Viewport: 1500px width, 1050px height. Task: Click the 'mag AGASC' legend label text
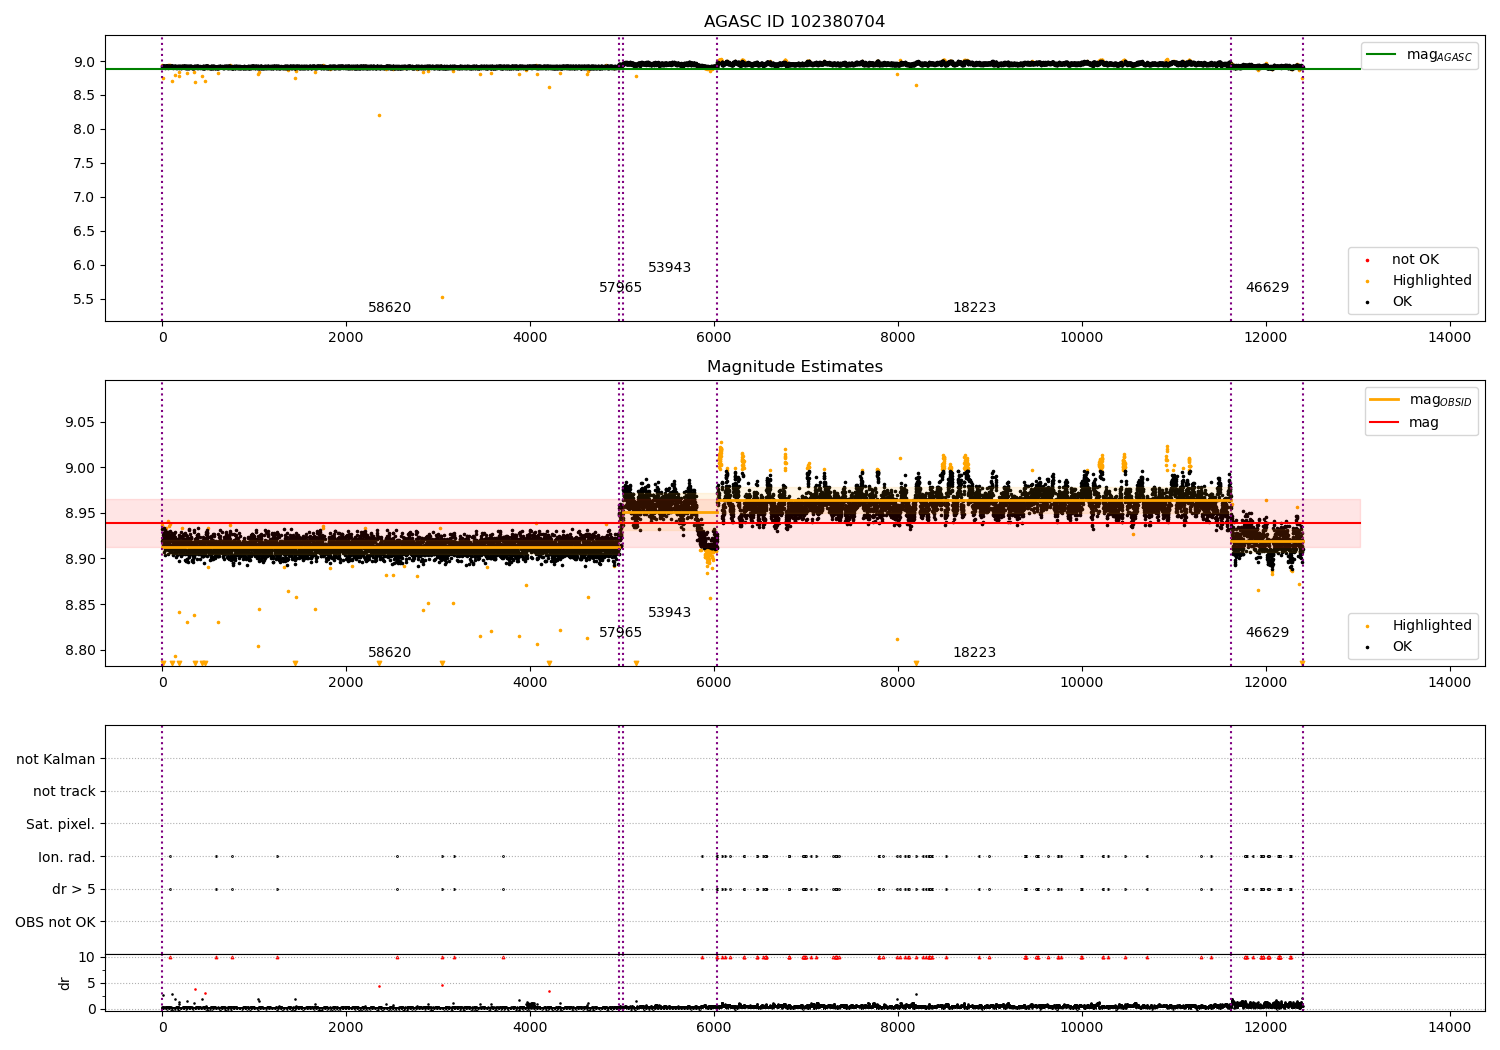tap(1439, 55)
